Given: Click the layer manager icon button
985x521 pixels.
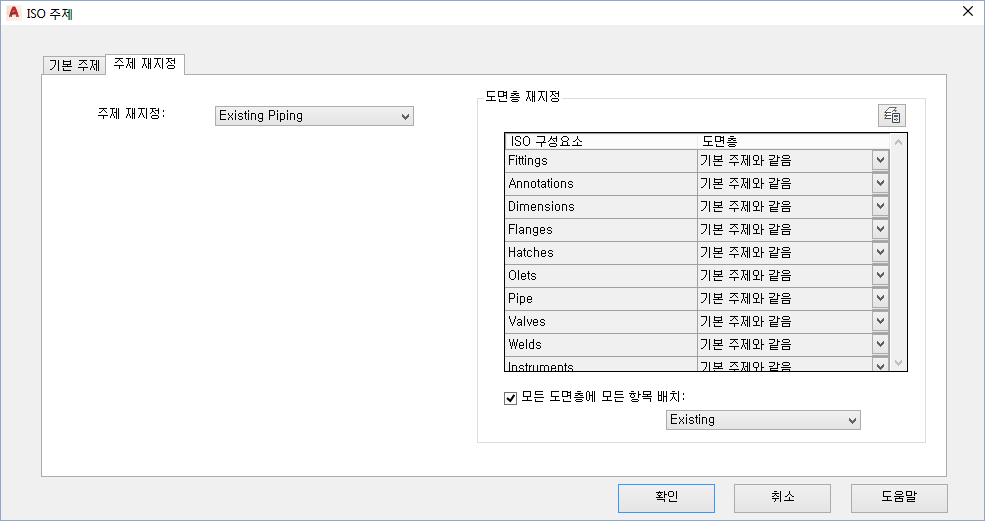Looking at the screenshot, I should 891,115.
